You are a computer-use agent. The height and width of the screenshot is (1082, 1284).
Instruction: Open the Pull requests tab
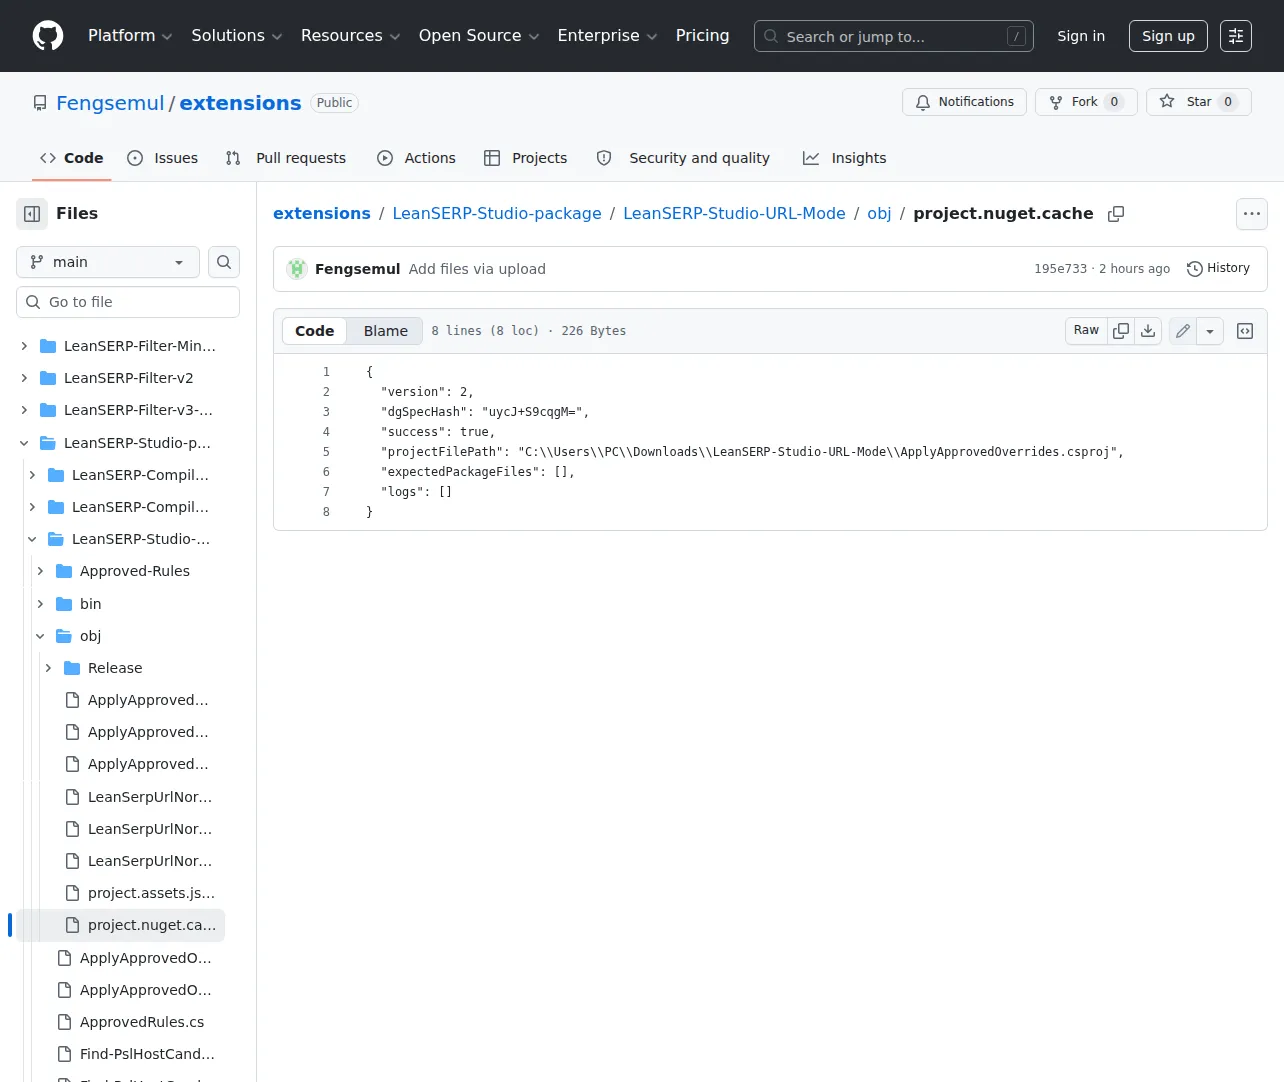pyautogui.click(x=286, y=158)
